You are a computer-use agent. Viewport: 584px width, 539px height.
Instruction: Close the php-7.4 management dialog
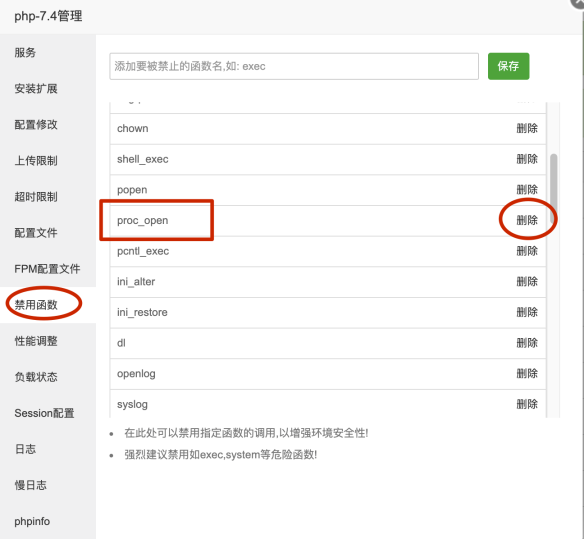[x=578, y=3]
